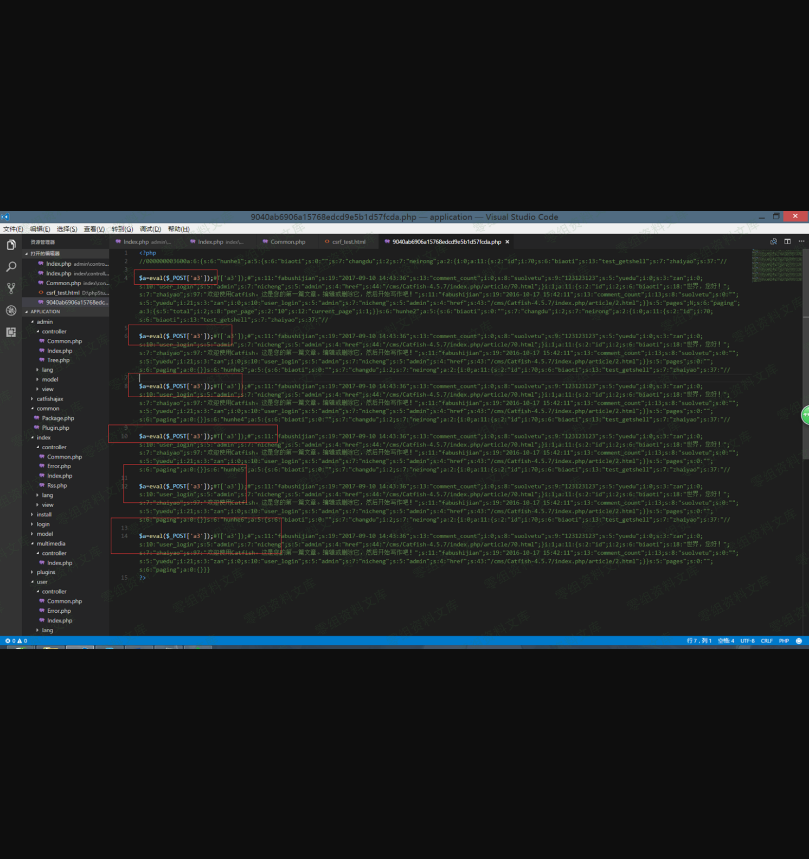Close the 9040ab6906a15768edcd9e5b1d57fcda.php tab
Viewport: 809px width, 859px height.
point(507,242)
